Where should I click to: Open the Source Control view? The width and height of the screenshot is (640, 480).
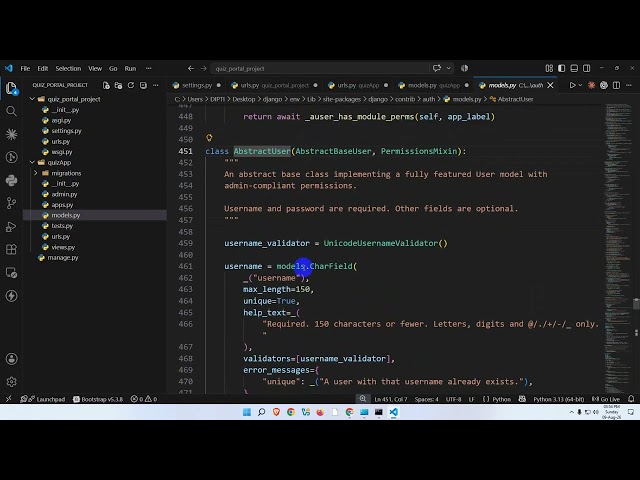tap(11, 203)
